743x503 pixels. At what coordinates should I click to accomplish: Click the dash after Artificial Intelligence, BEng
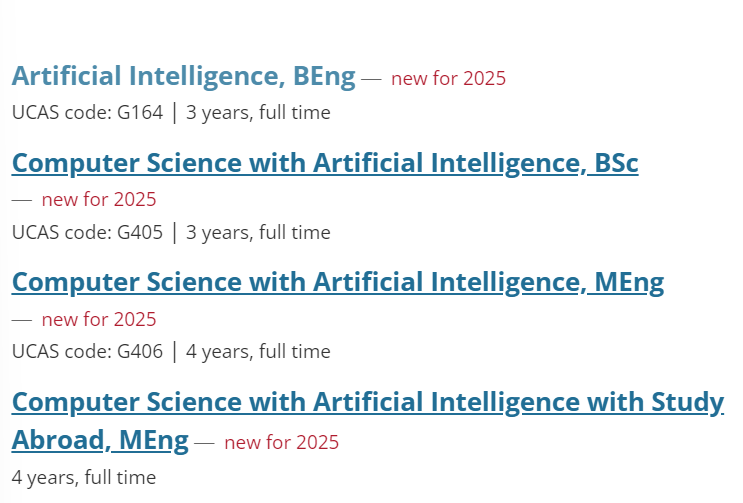click(371, 79)
